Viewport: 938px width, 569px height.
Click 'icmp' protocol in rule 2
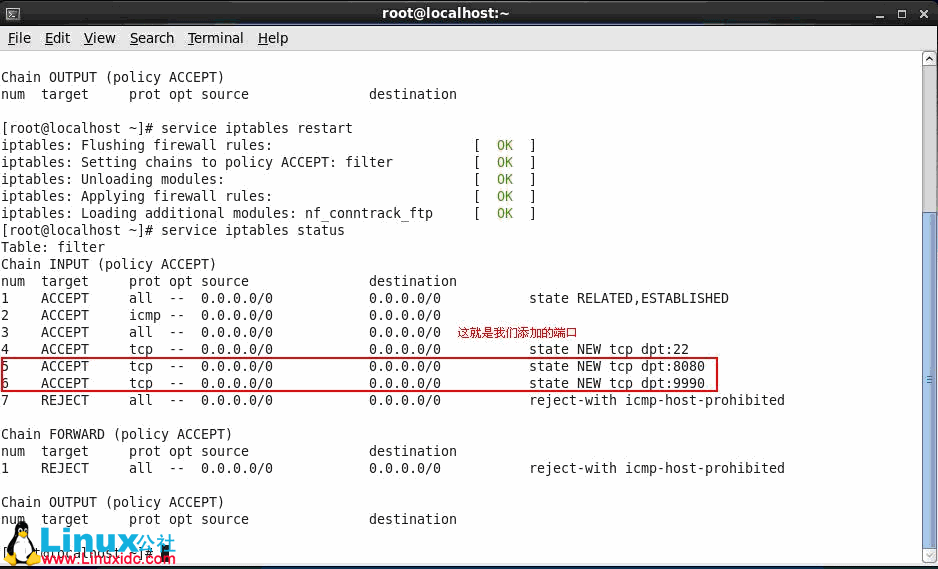[145, 315]
